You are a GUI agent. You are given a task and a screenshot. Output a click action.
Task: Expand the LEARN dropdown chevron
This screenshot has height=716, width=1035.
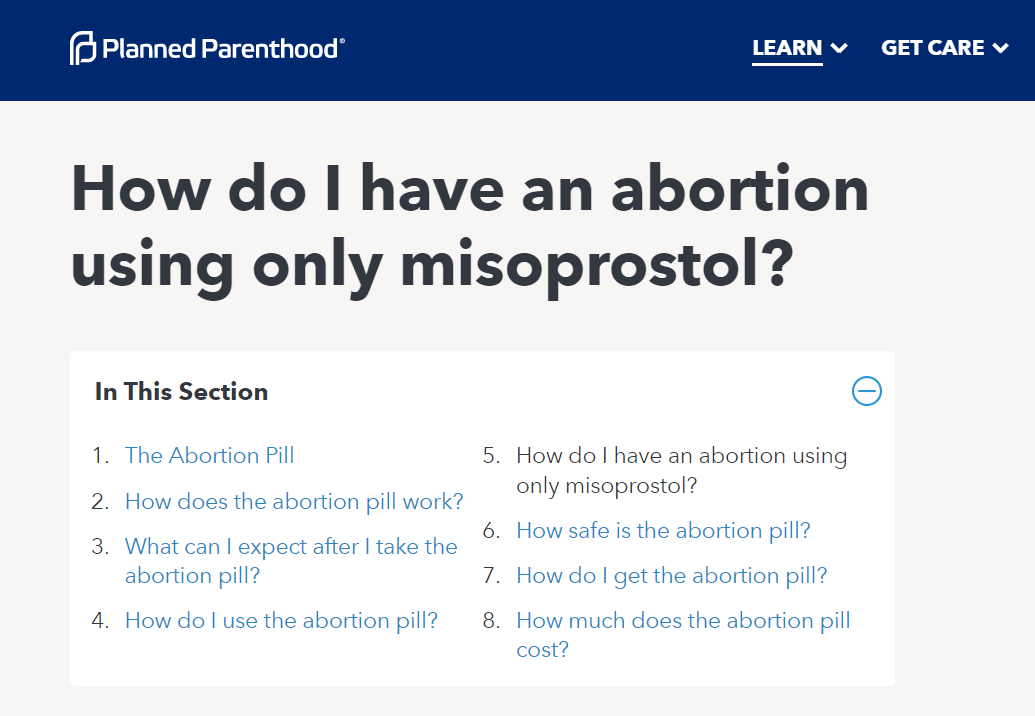pos(839,48)
